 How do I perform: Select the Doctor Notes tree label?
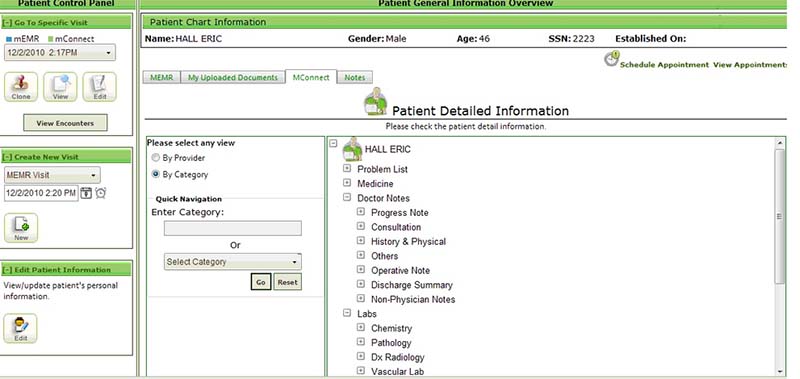coord(383,198)
